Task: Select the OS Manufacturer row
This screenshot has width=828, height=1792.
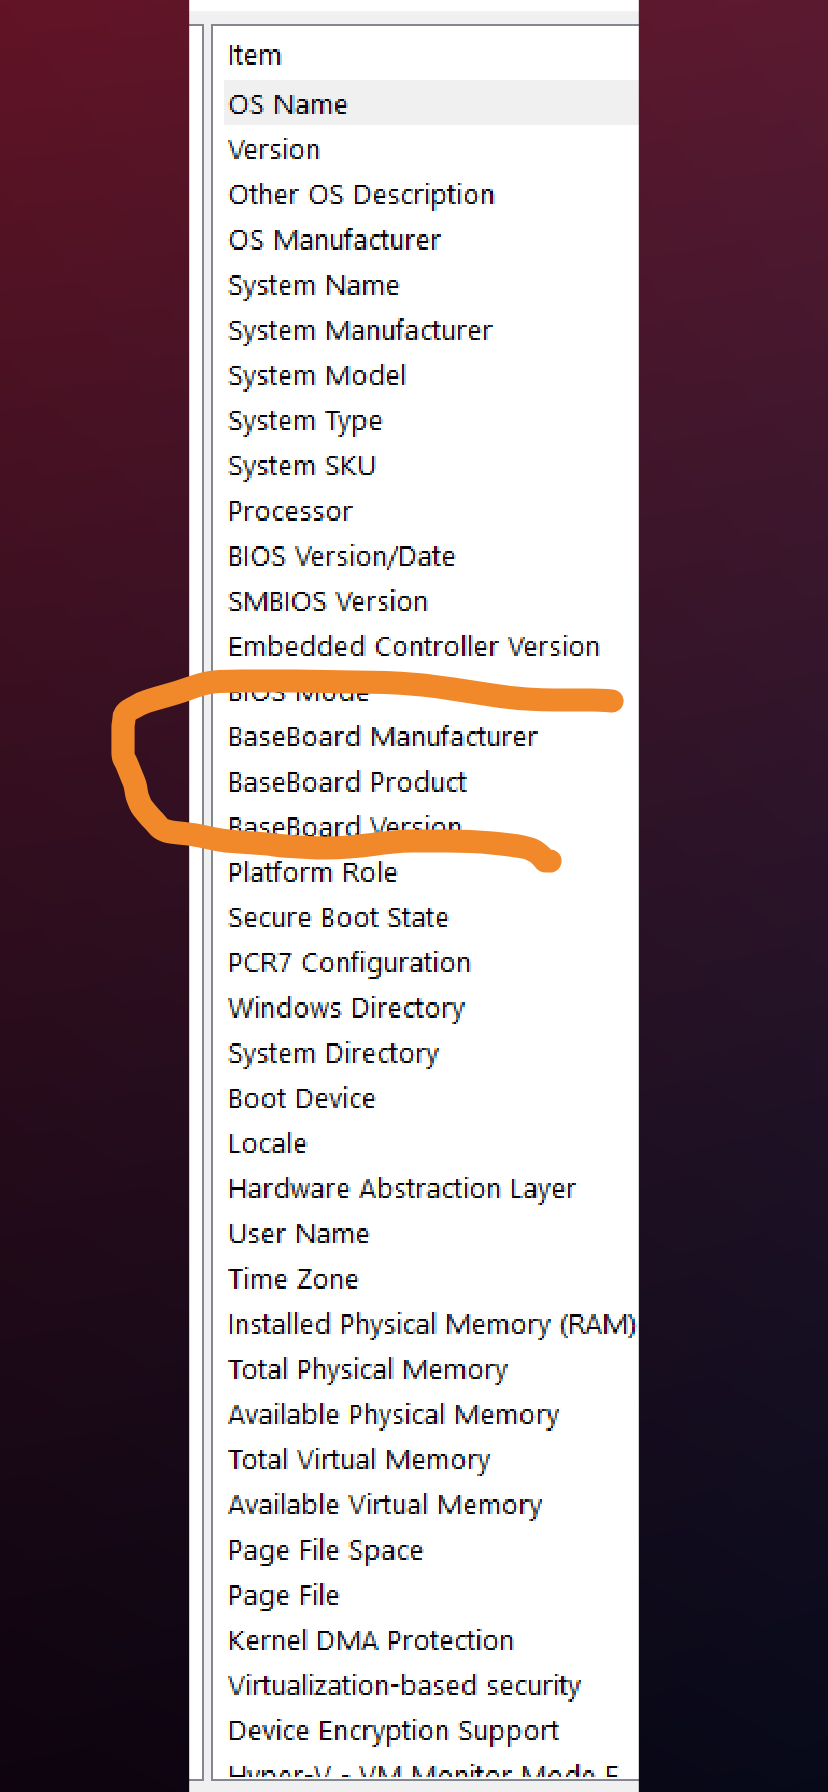Action: [334, 240]
